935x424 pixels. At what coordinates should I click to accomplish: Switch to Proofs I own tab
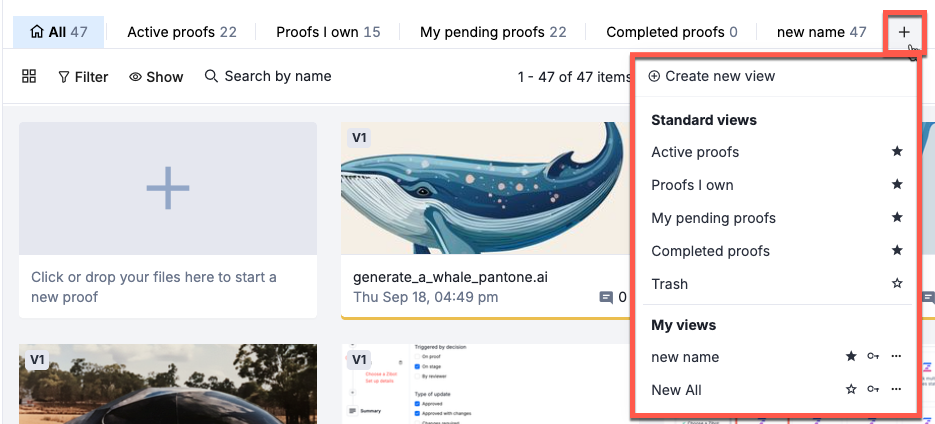(x=328, y=32)
